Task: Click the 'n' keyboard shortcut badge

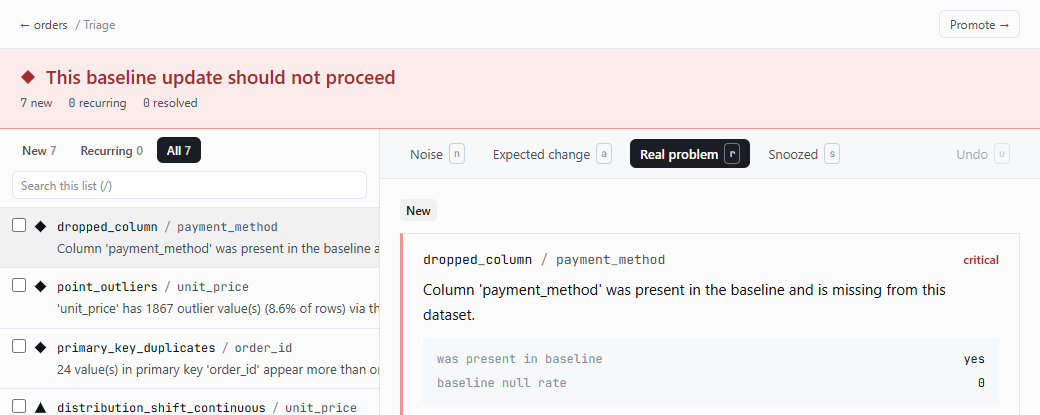Action: [x=457, y=154]
